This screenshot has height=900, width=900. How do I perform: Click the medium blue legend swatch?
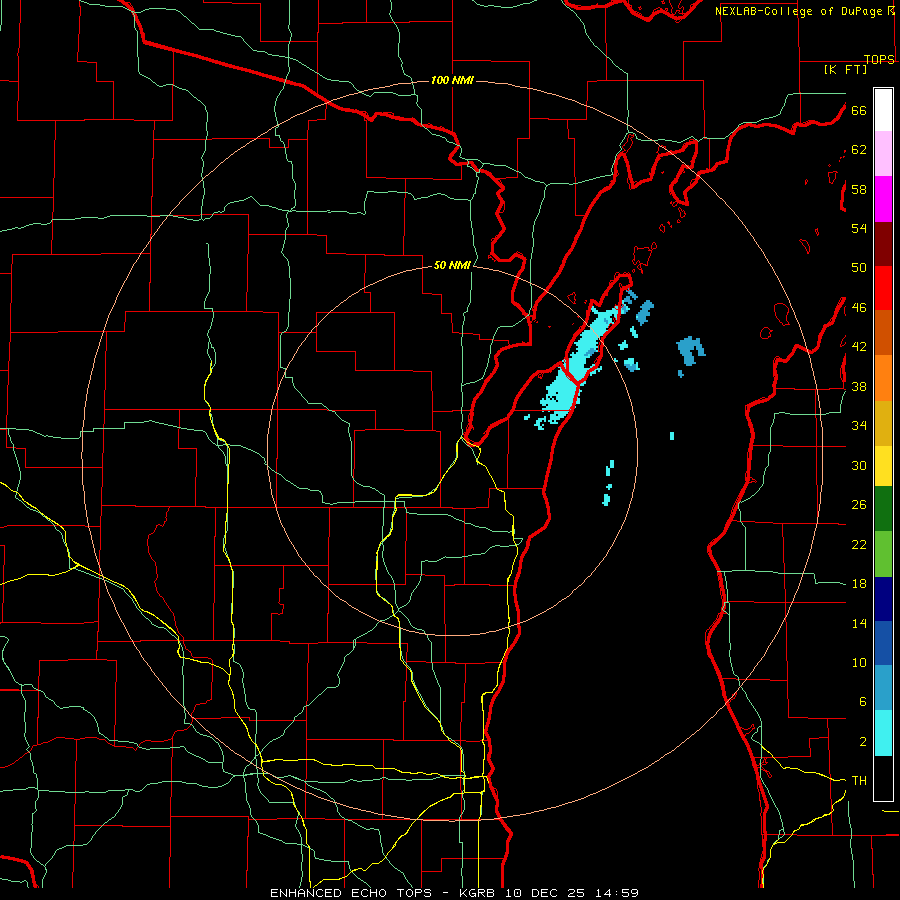883,643
